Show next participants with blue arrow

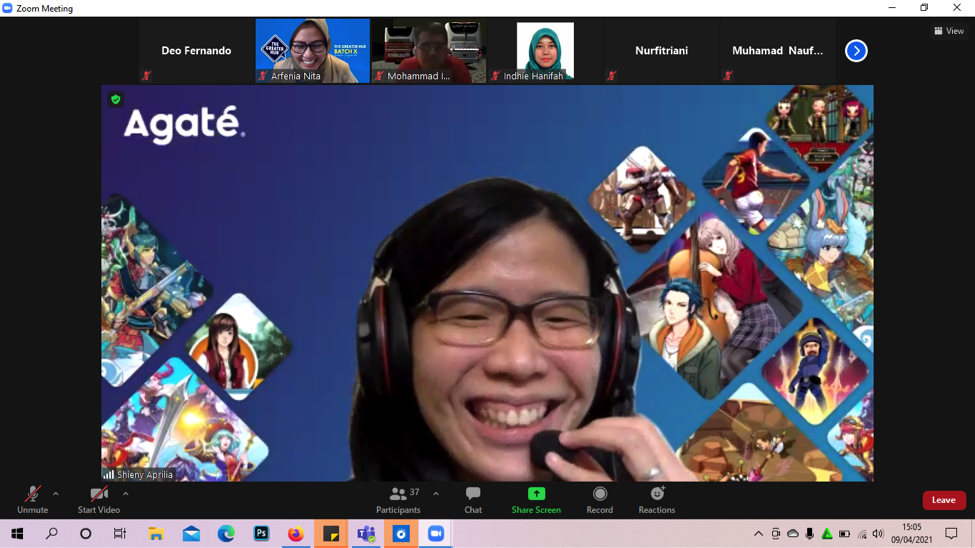click(856, 51)
